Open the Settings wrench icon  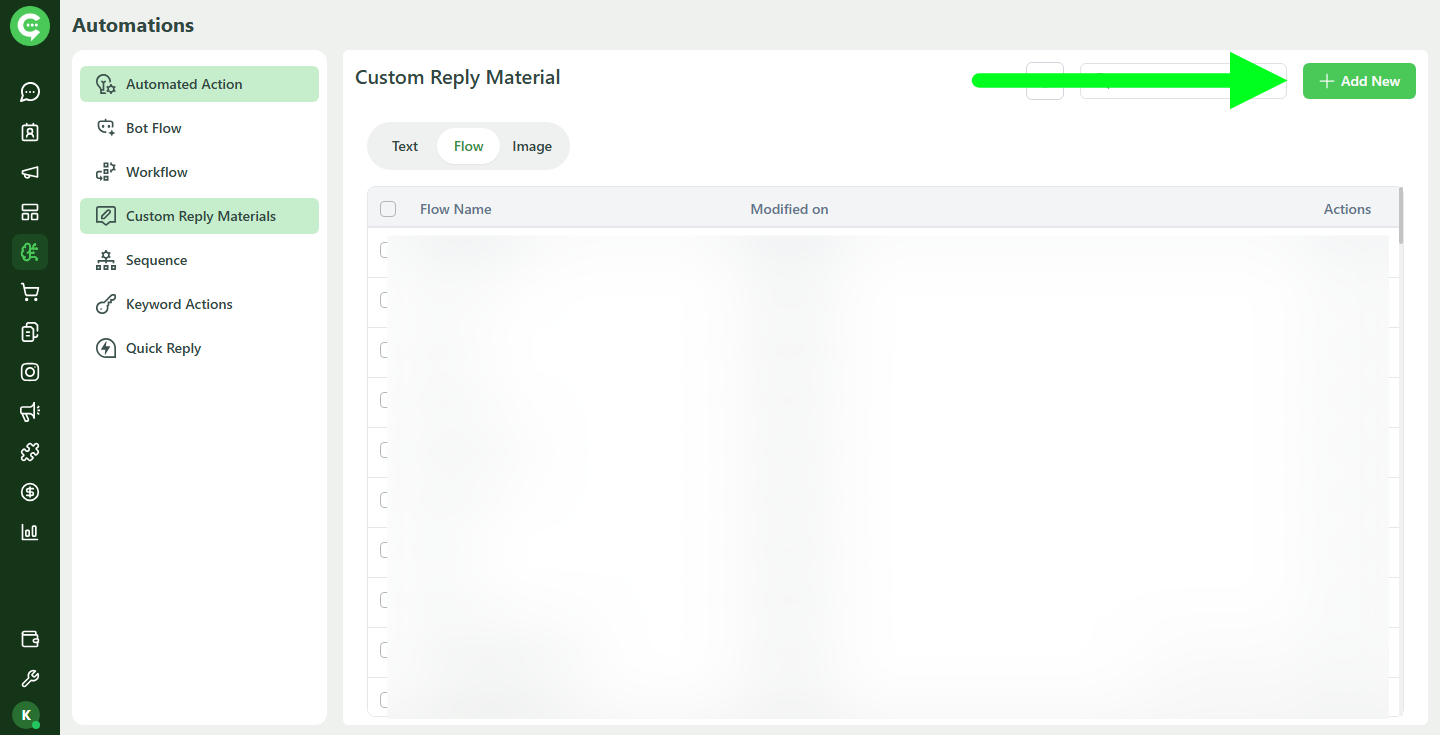point(30,678)
